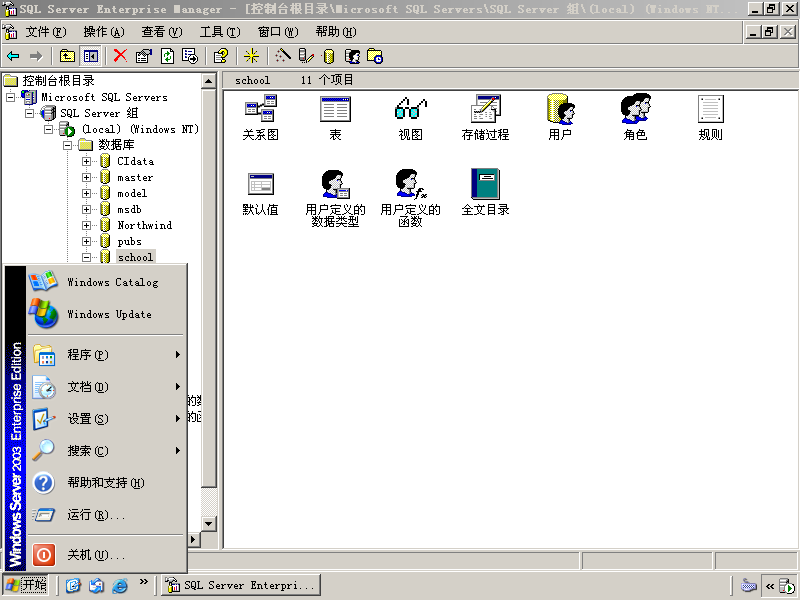Open the 操作(A) menu

pos(104,32)
